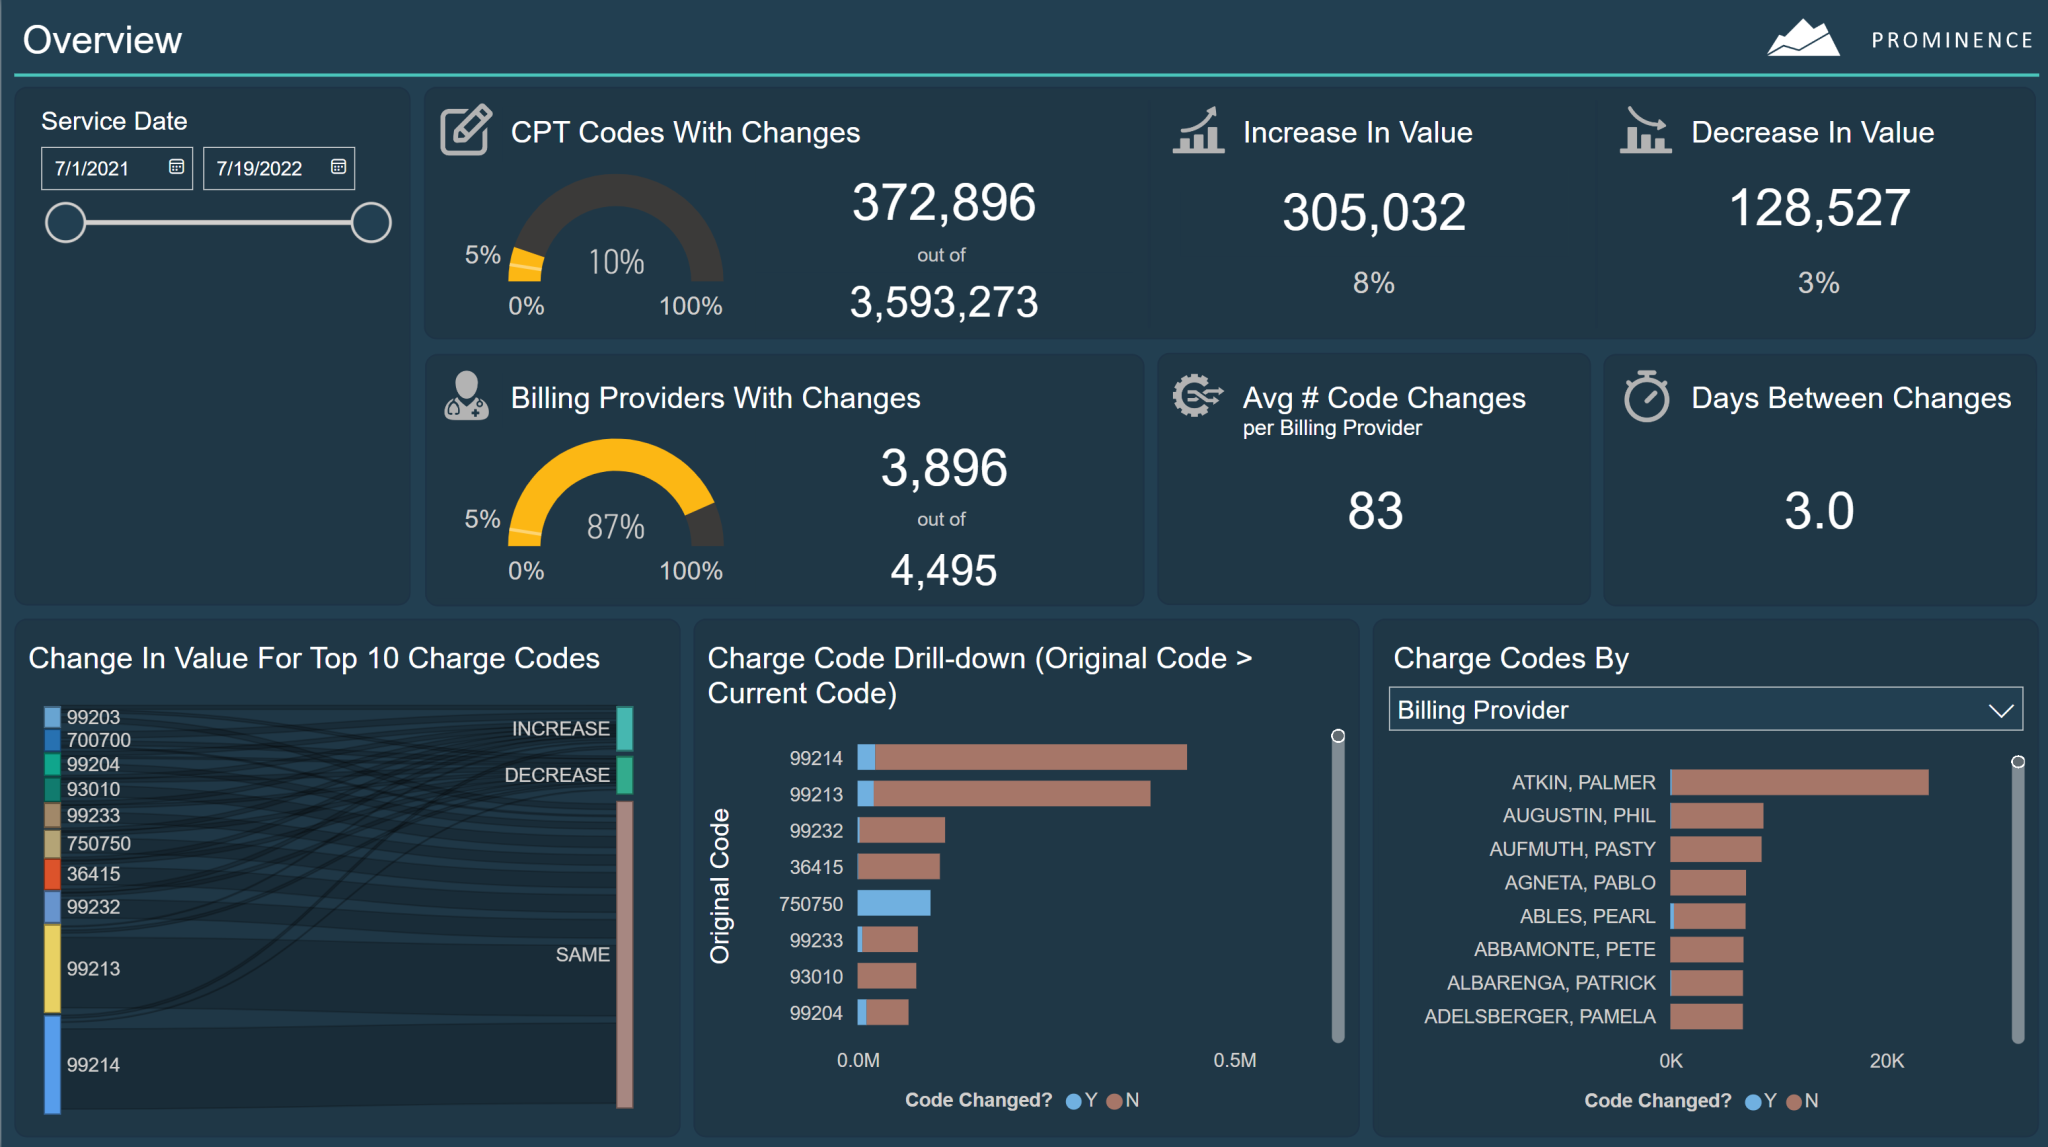Select the gear icon beside Avg # Code Changes
The image size is (2048, 1147).
(1197, 397)
